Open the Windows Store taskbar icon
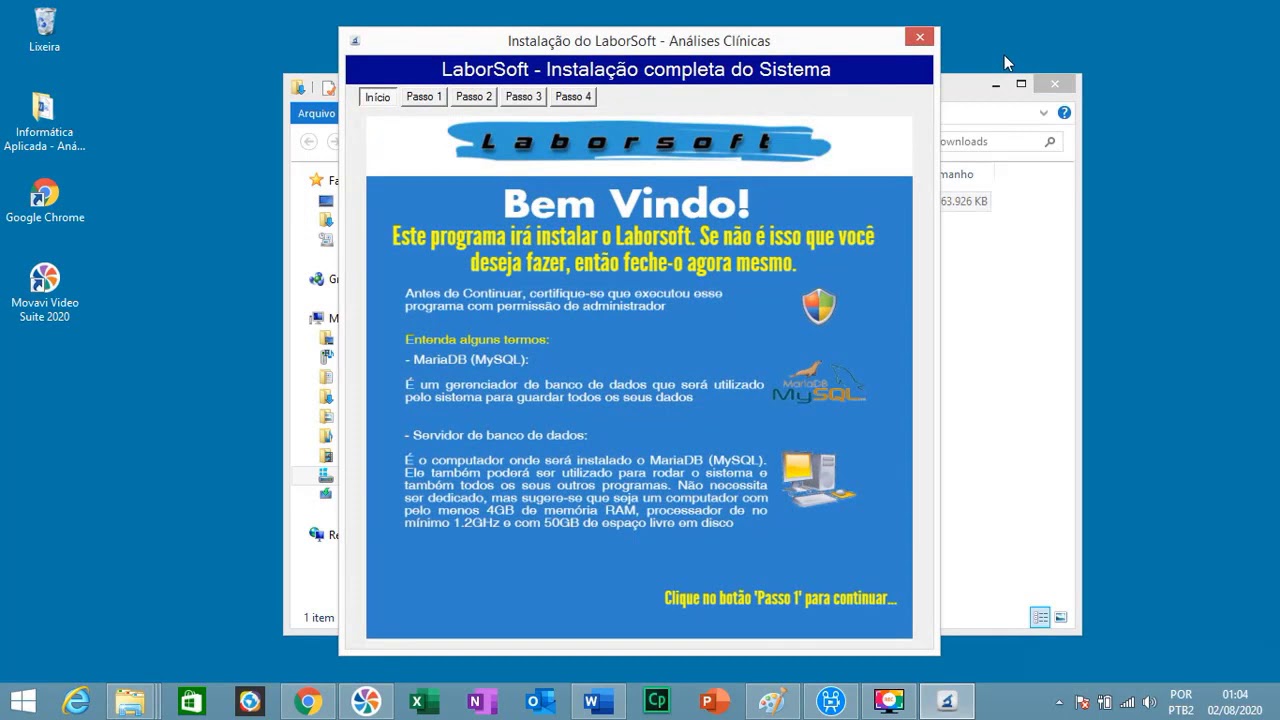The width and height of the screenshot is (1280, 720). click(191, 701)
